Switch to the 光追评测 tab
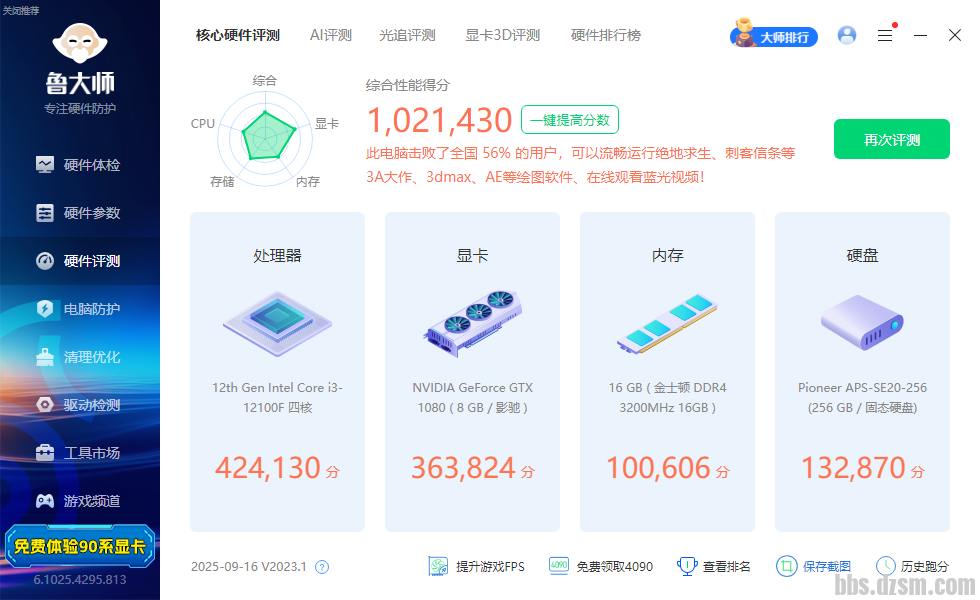The height and width of the screenshot is (600, 980). point(407,35)
